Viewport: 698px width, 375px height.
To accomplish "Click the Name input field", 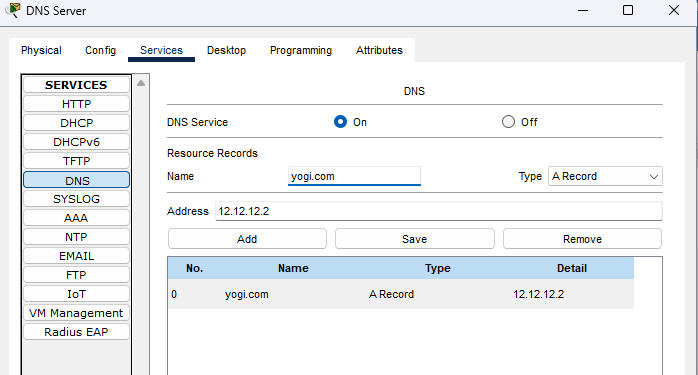I will (354, 176).
